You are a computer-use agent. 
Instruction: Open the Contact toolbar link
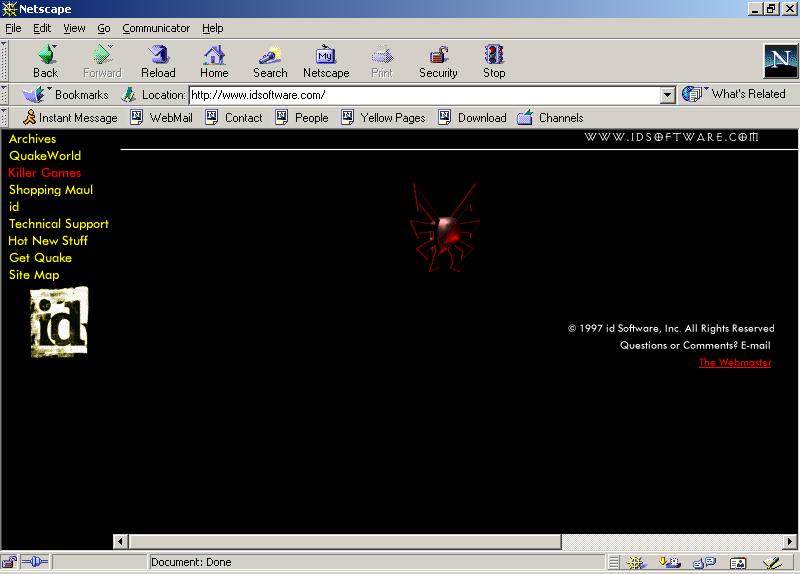point(234,118)
